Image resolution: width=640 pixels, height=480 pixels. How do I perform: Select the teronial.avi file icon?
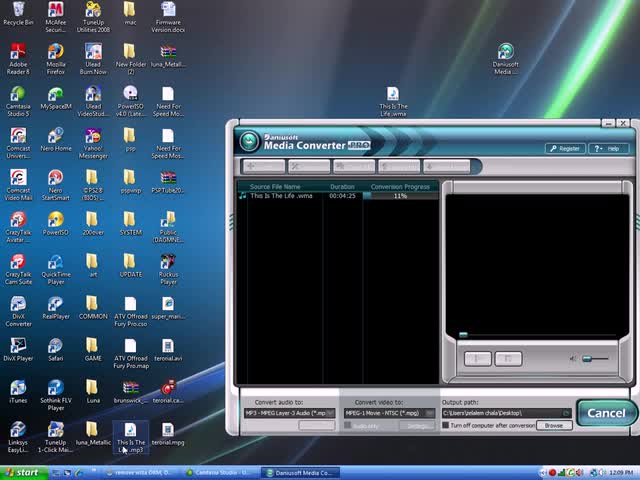168,350
